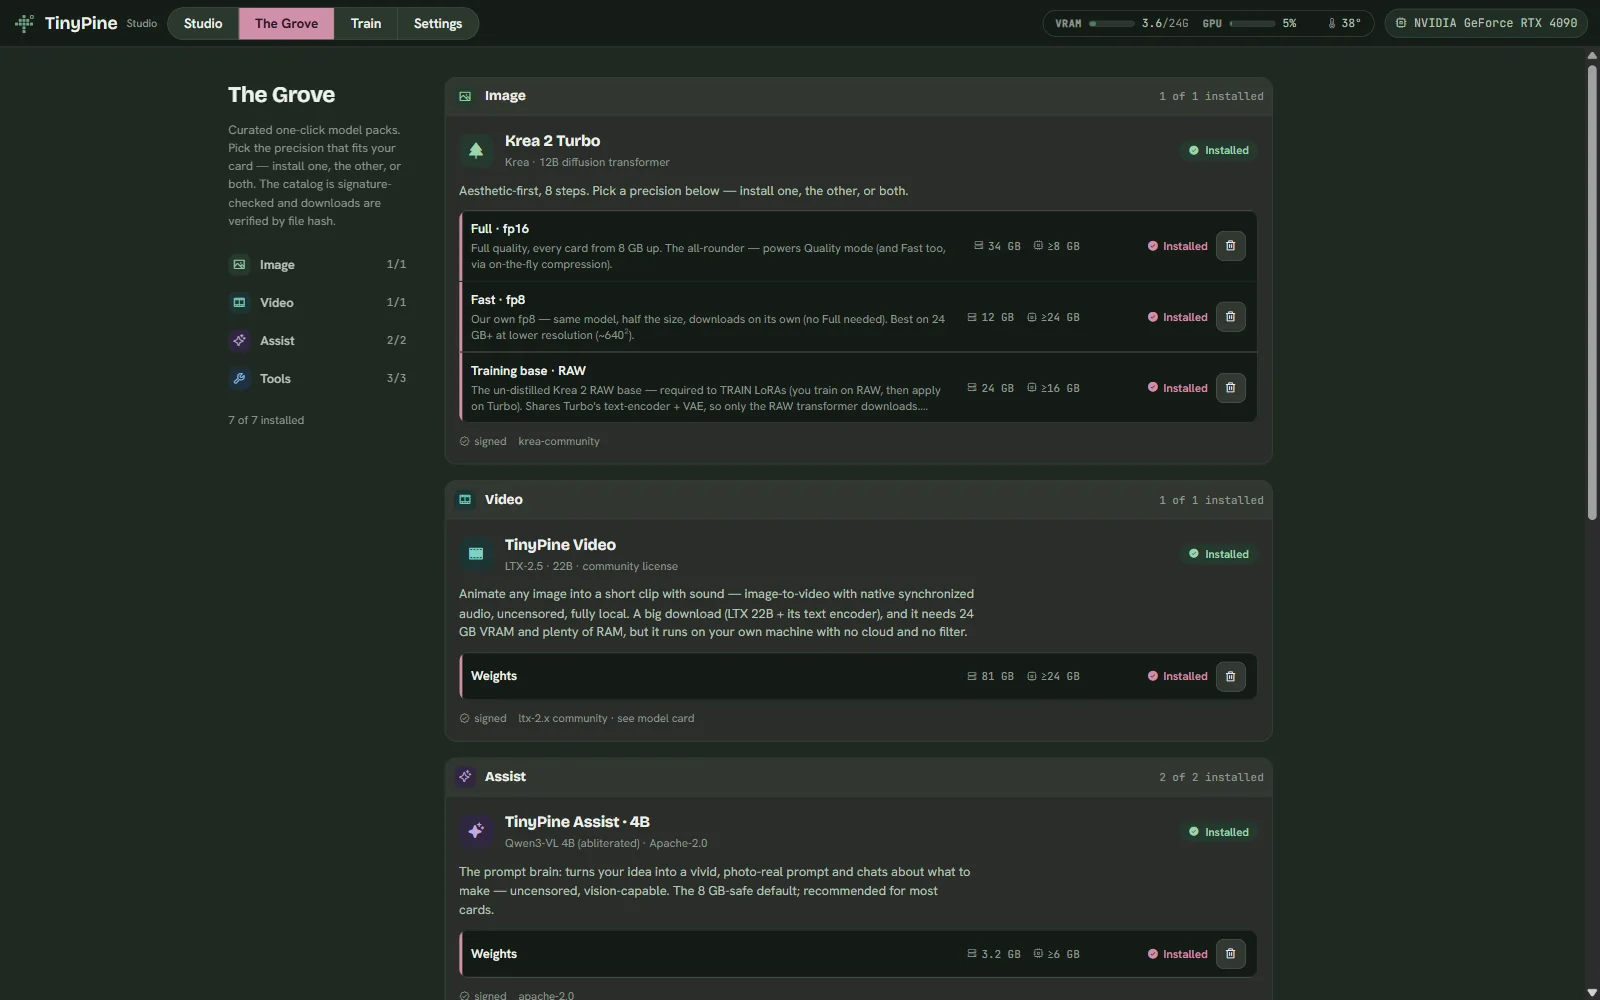Viewport: 1600px width, 1000px height.
Task: Click the Krea 2 Turbo tree icon
Action: pyautogui.click(x=476, y=150)
